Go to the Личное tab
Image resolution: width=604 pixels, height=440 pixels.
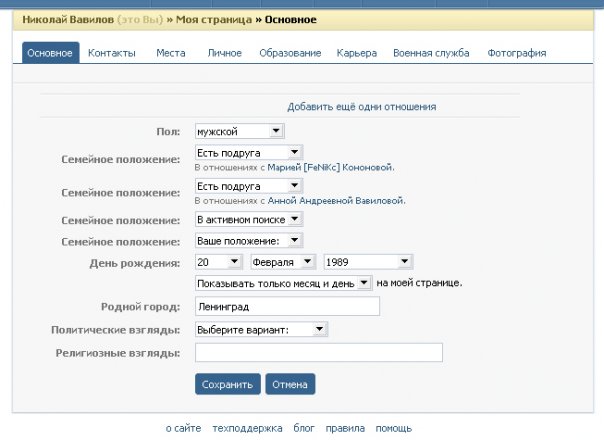coord(224,52)
